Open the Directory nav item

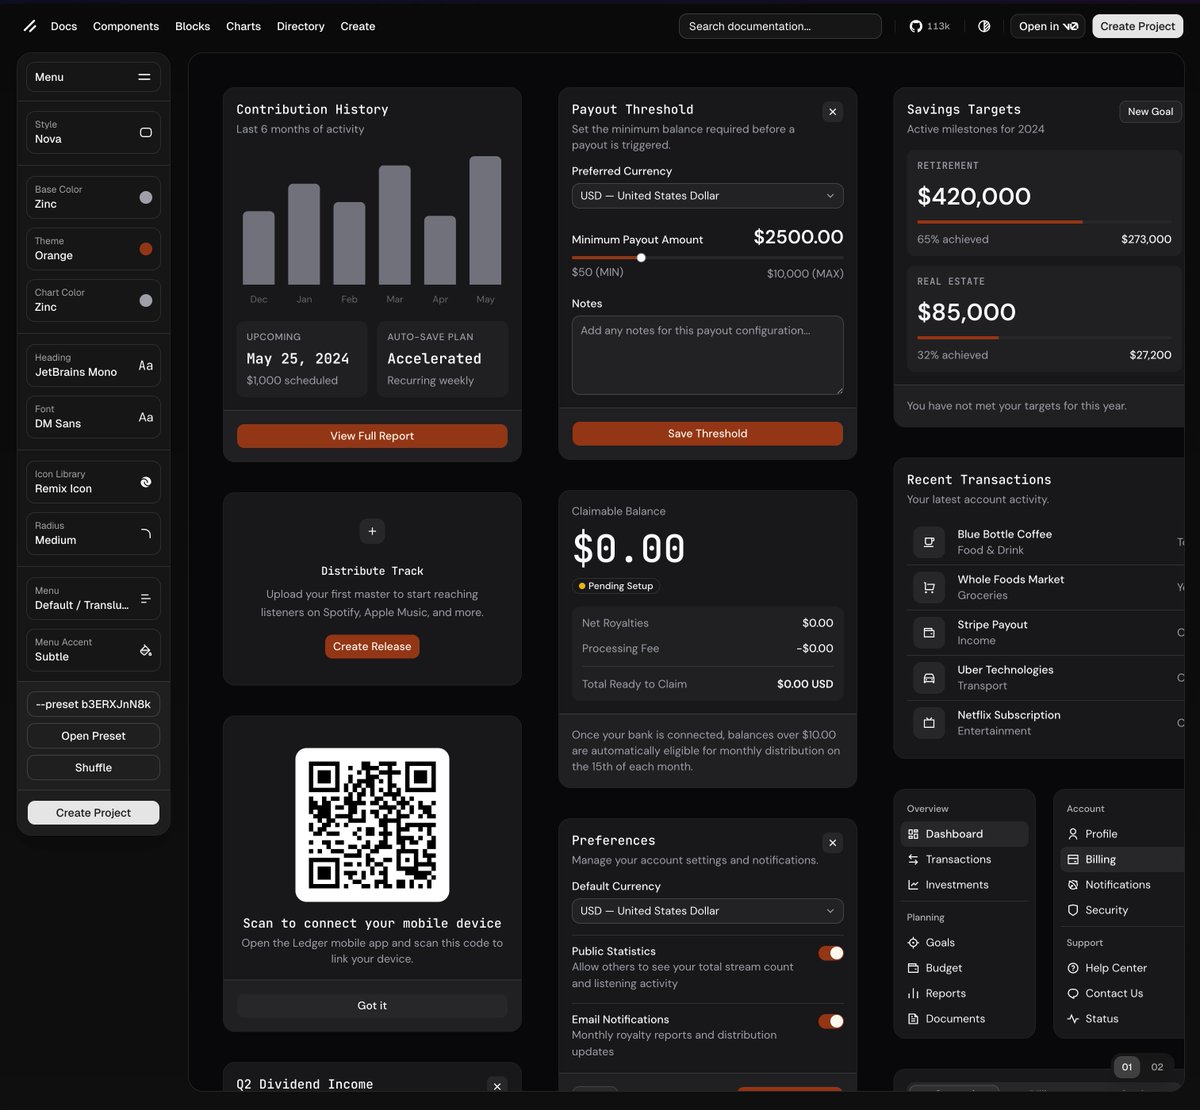pyautogui.click(x=300, y=26)
